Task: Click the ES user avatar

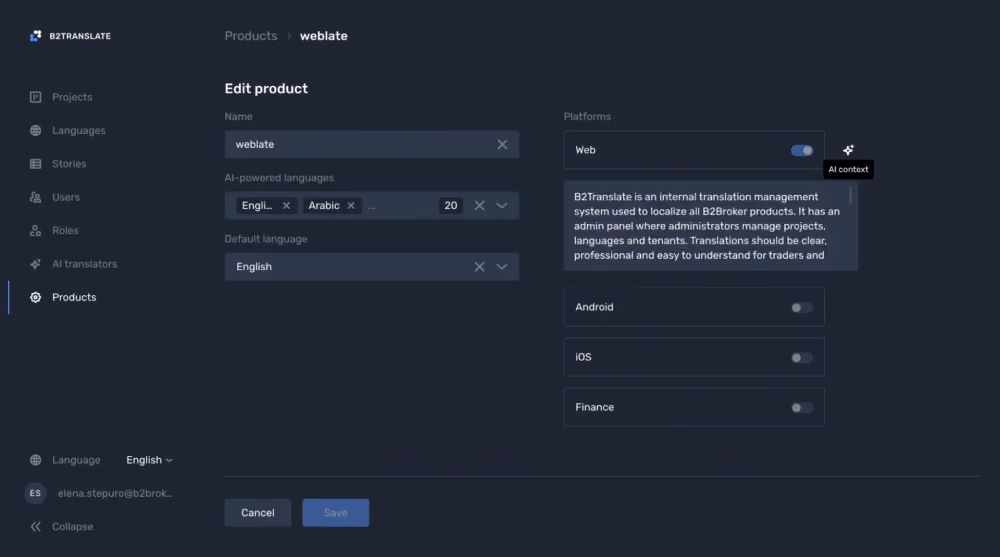Action: (x=35, y=493)
